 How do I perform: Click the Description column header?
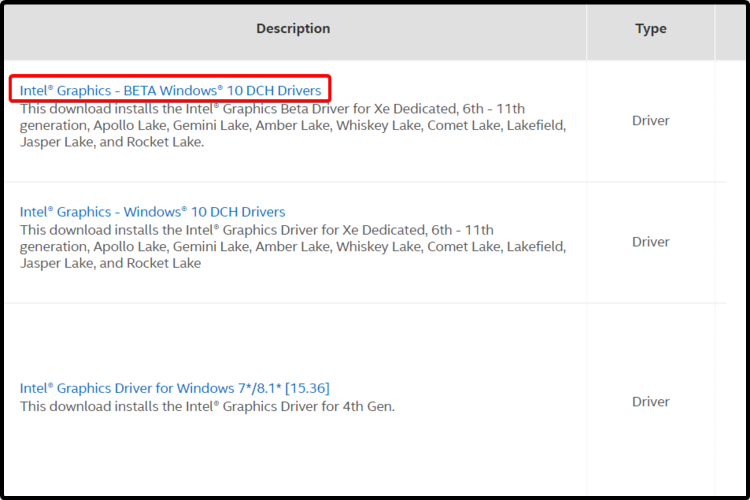coord(293,29)
